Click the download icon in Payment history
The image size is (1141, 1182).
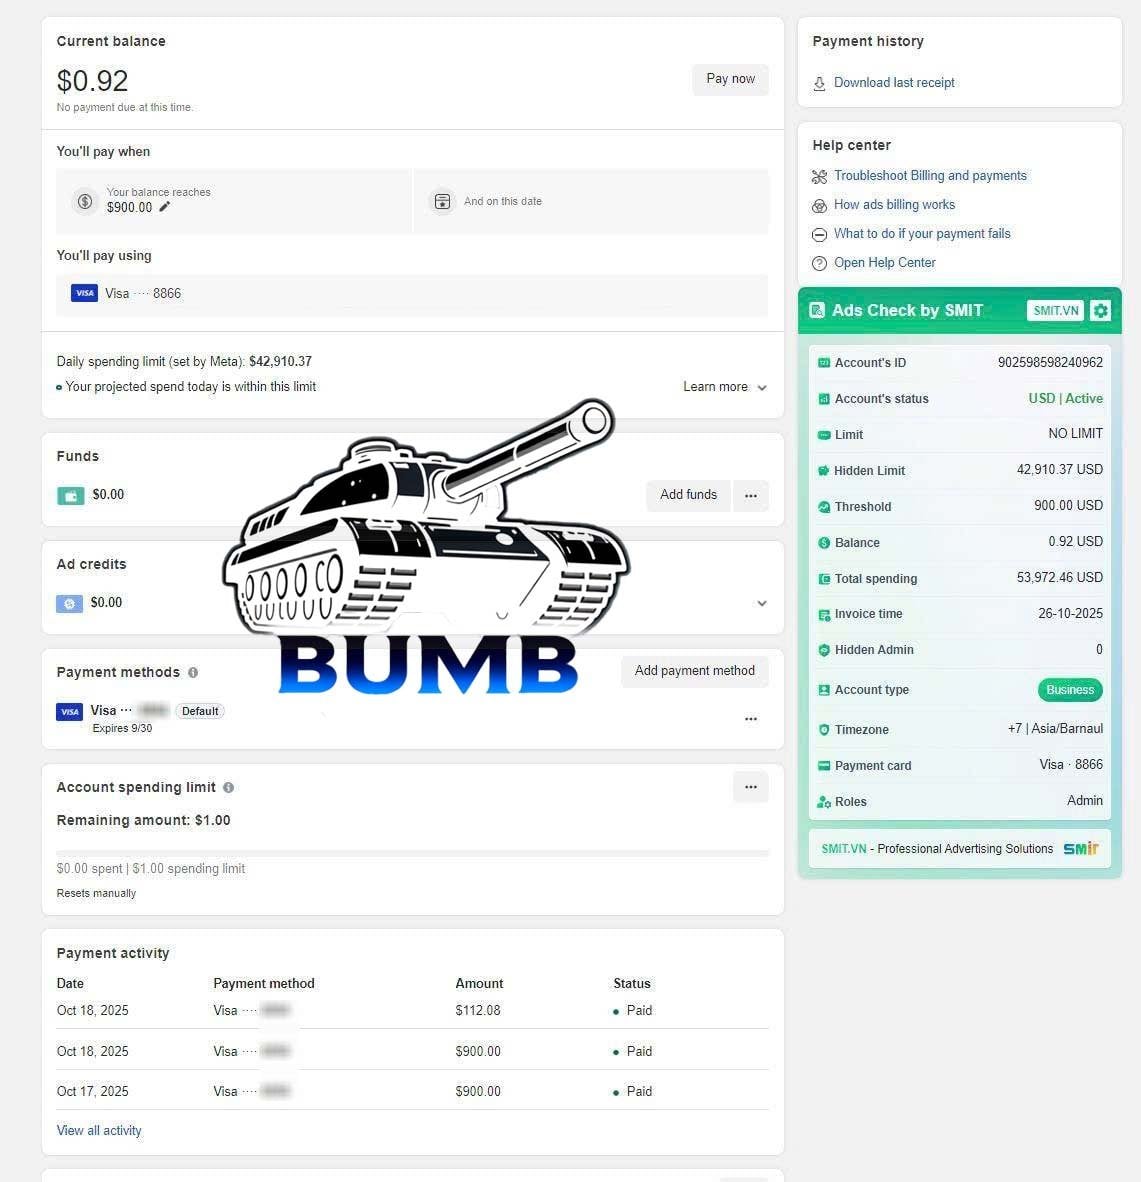pyautogui.click(x=819, y=84)
